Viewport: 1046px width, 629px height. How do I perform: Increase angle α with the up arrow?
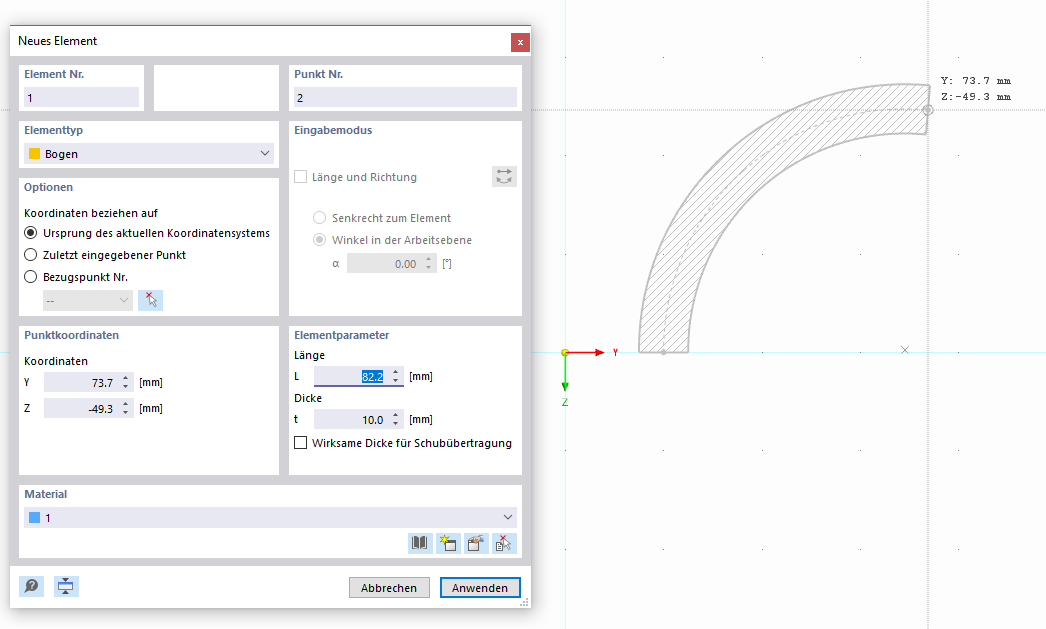[x=429, y=259]
